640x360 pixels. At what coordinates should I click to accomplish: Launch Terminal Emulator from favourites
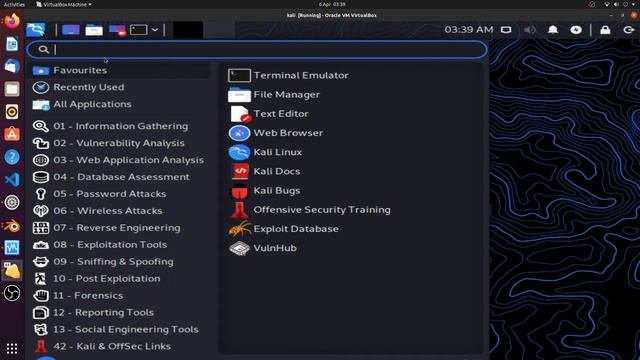click(x=288, y=76)
